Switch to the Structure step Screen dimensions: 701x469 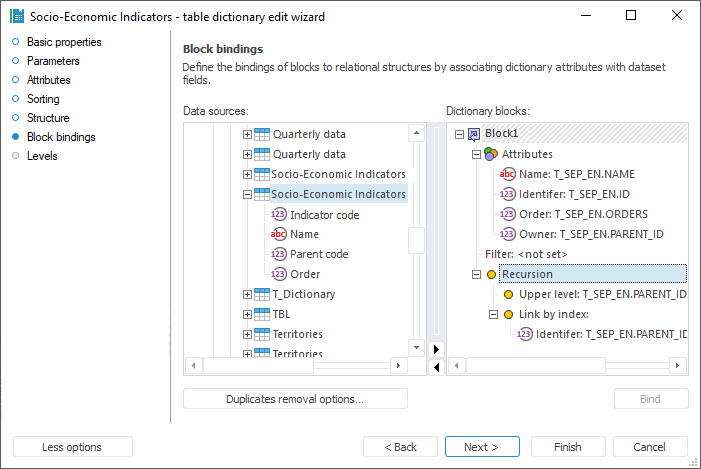click(48, 118)
